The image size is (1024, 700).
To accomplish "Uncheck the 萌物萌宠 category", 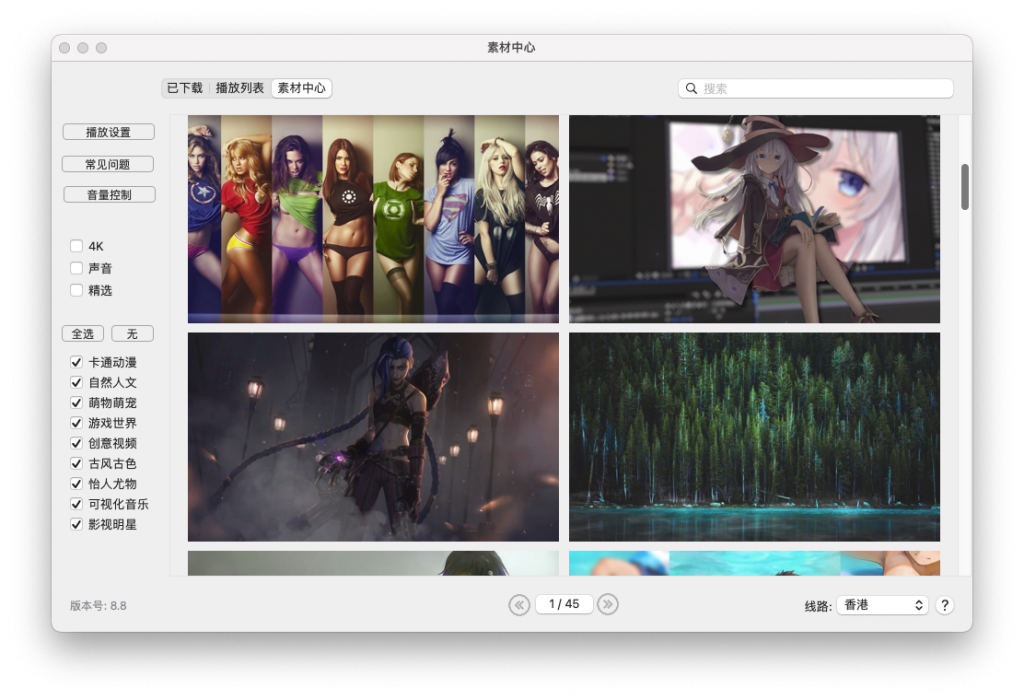I will 76,402.
